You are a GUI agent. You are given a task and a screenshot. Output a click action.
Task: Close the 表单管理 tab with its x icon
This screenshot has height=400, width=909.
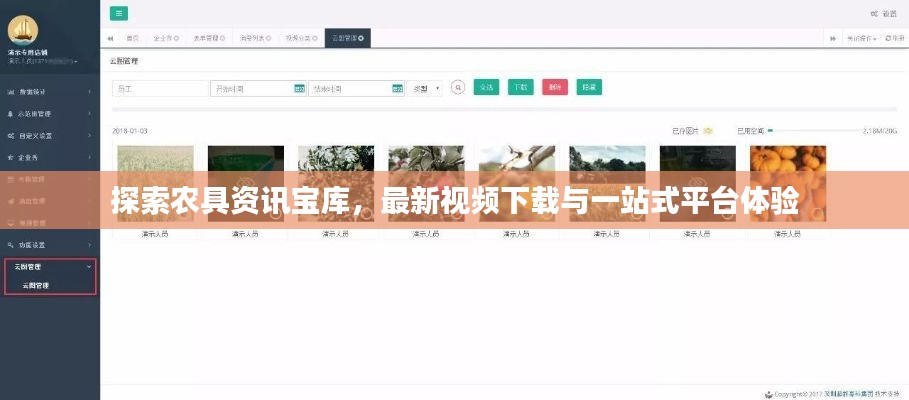pyautogui.click(x=223, y=38)
